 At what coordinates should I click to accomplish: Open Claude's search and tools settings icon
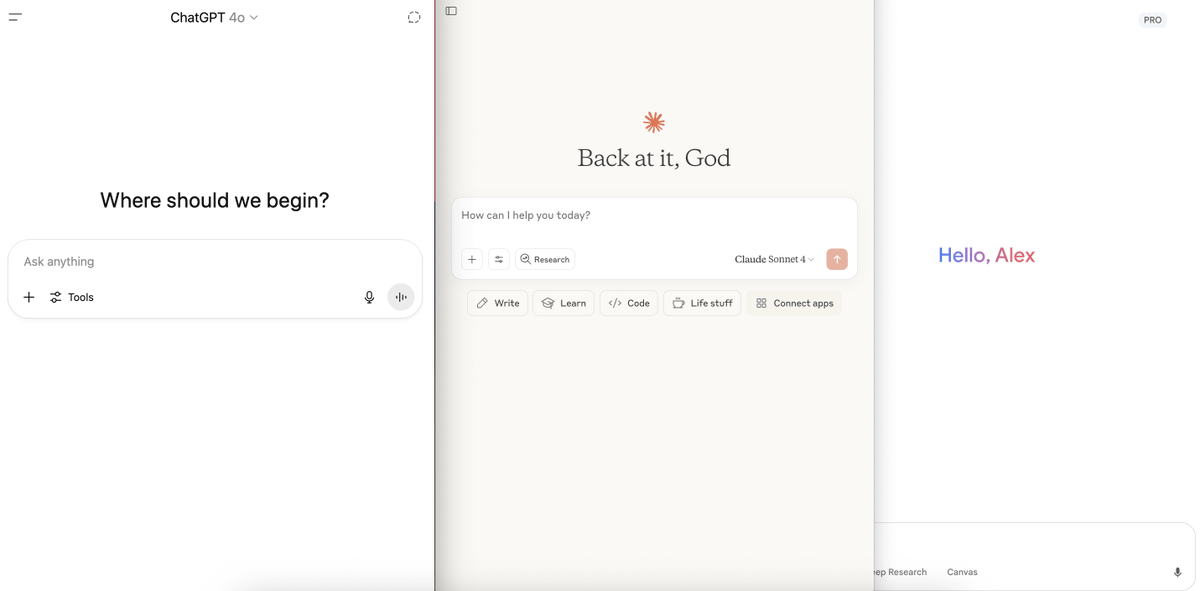tap(499, 259)
